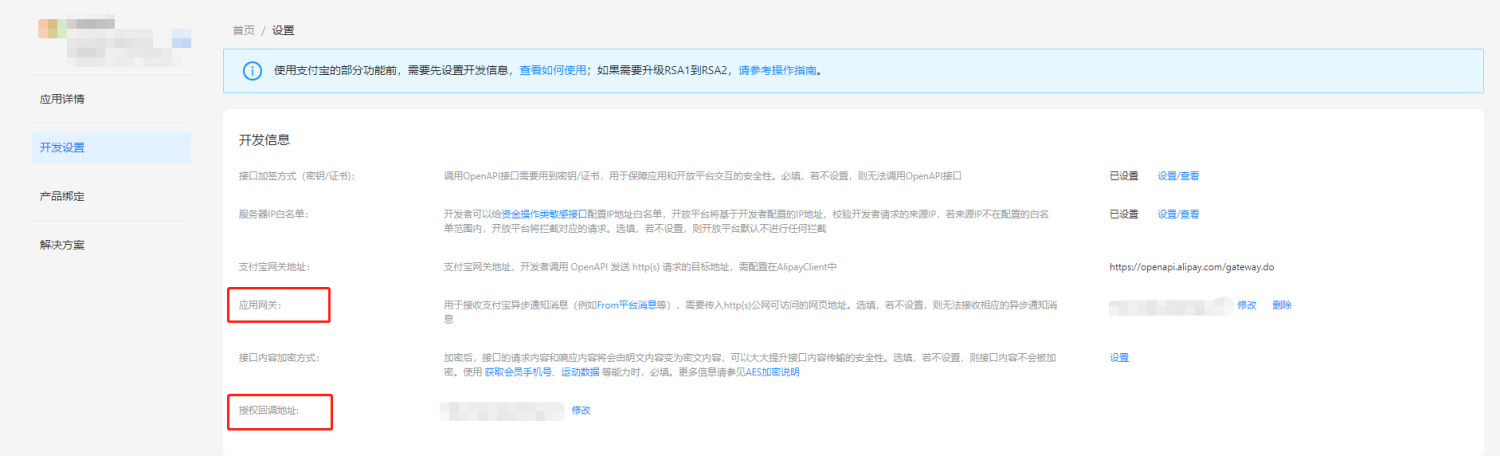
Task: Click the 请参考操作指南 link
Action: [x=777, y=71]
